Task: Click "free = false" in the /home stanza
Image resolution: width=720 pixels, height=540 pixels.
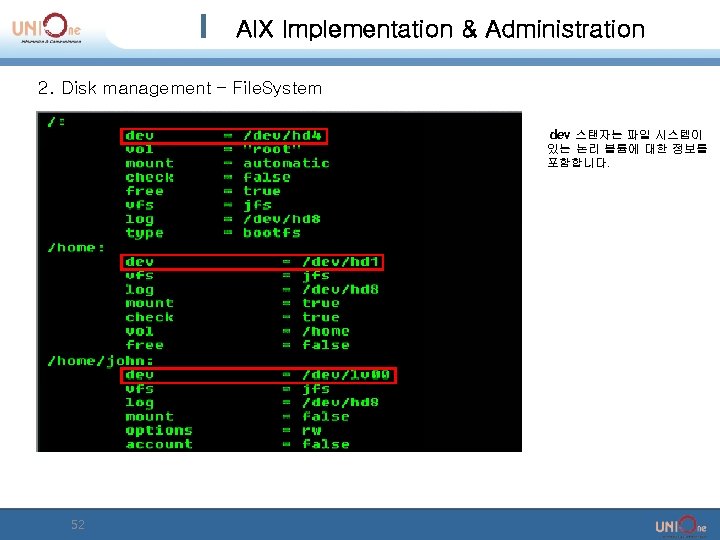Action: 237,345
